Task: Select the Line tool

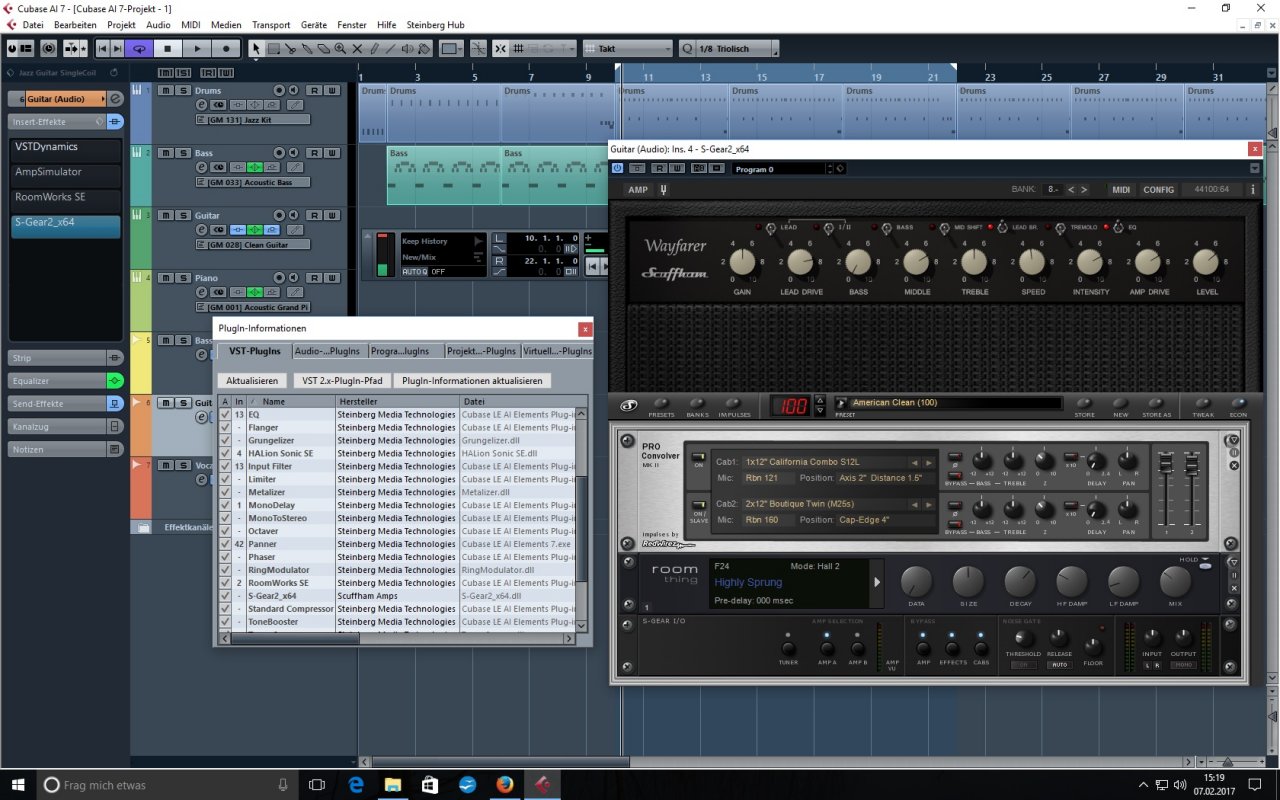Action: click(x=391, y=48)
